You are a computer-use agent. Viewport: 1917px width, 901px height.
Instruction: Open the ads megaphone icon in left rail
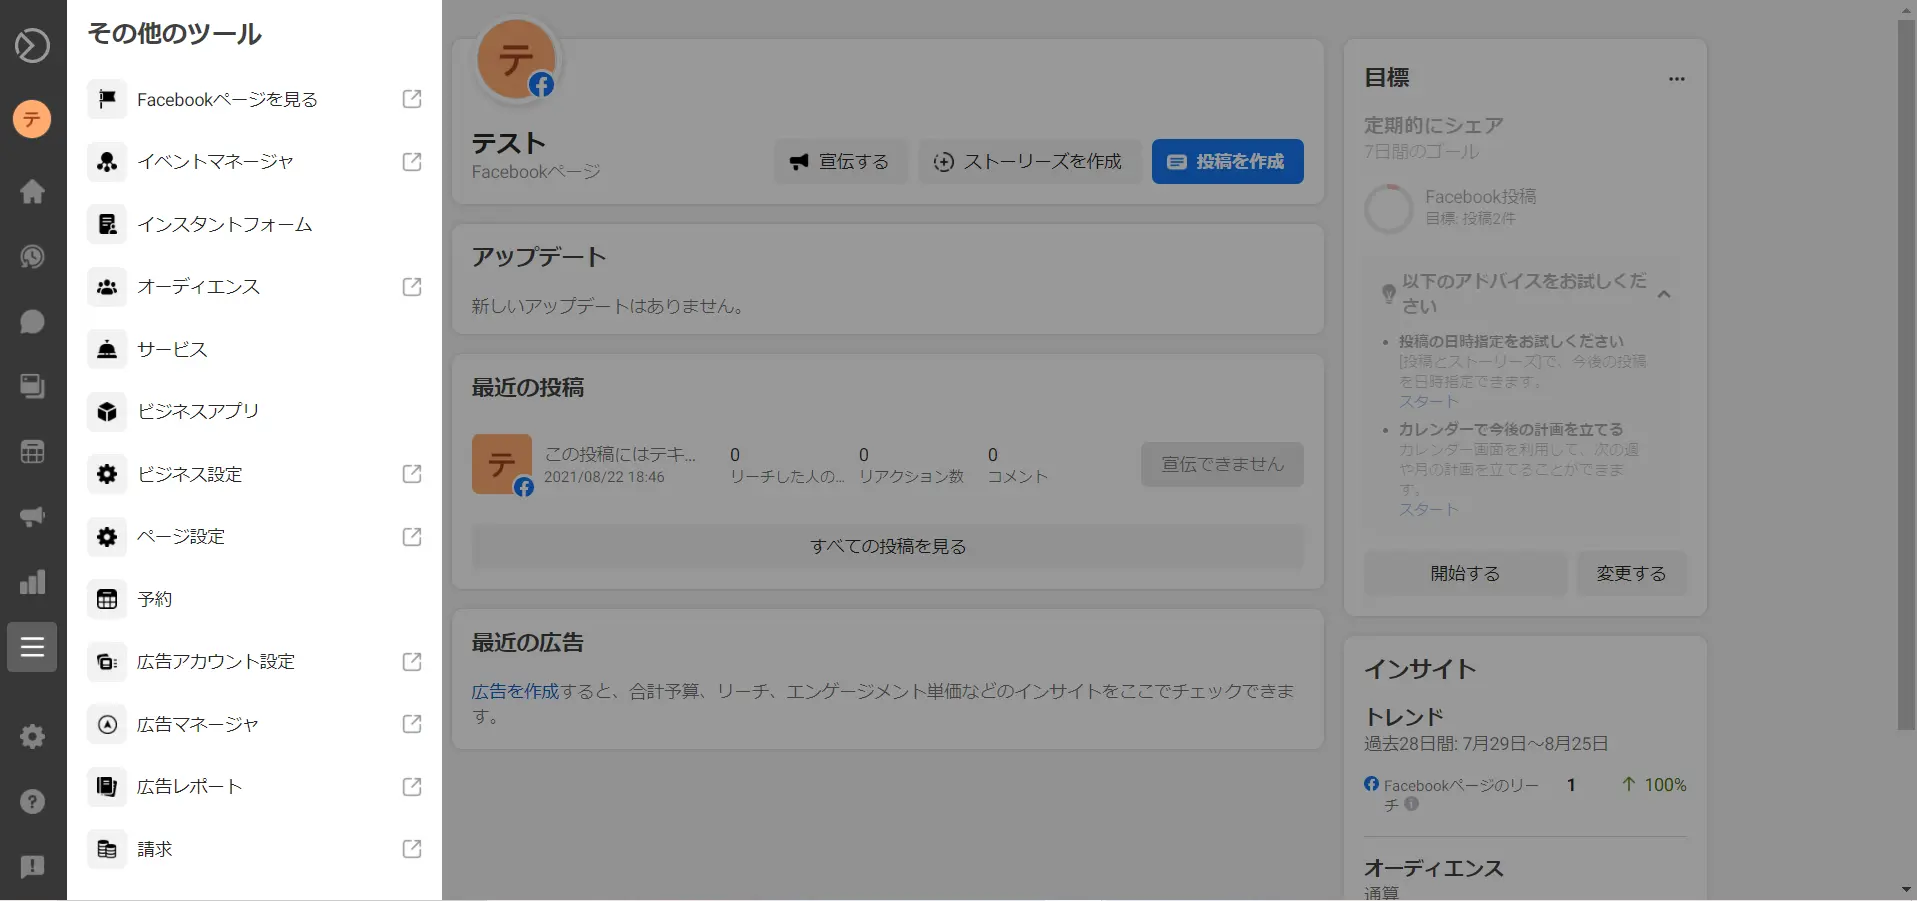[32, 517]
